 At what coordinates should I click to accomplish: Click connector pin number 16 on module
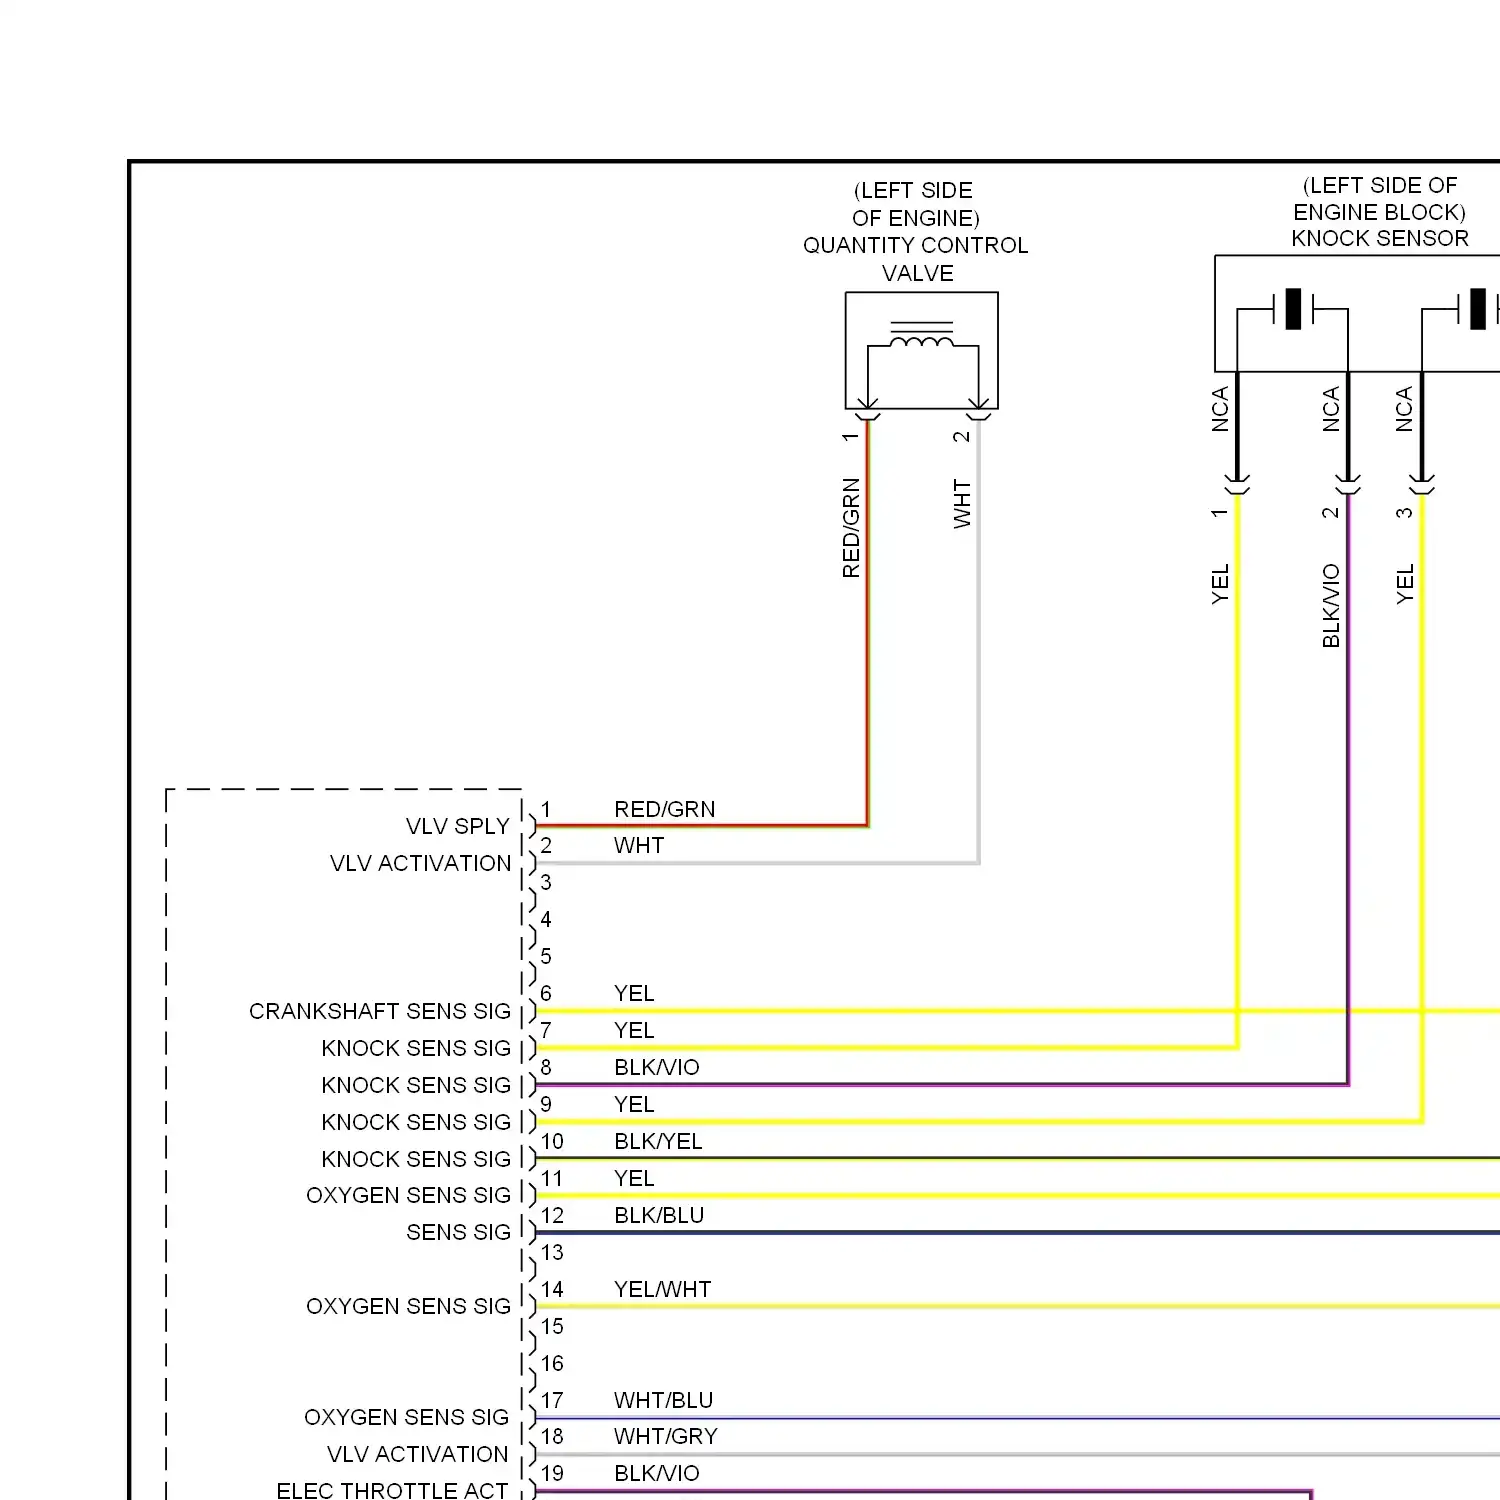coord(552,1363)
